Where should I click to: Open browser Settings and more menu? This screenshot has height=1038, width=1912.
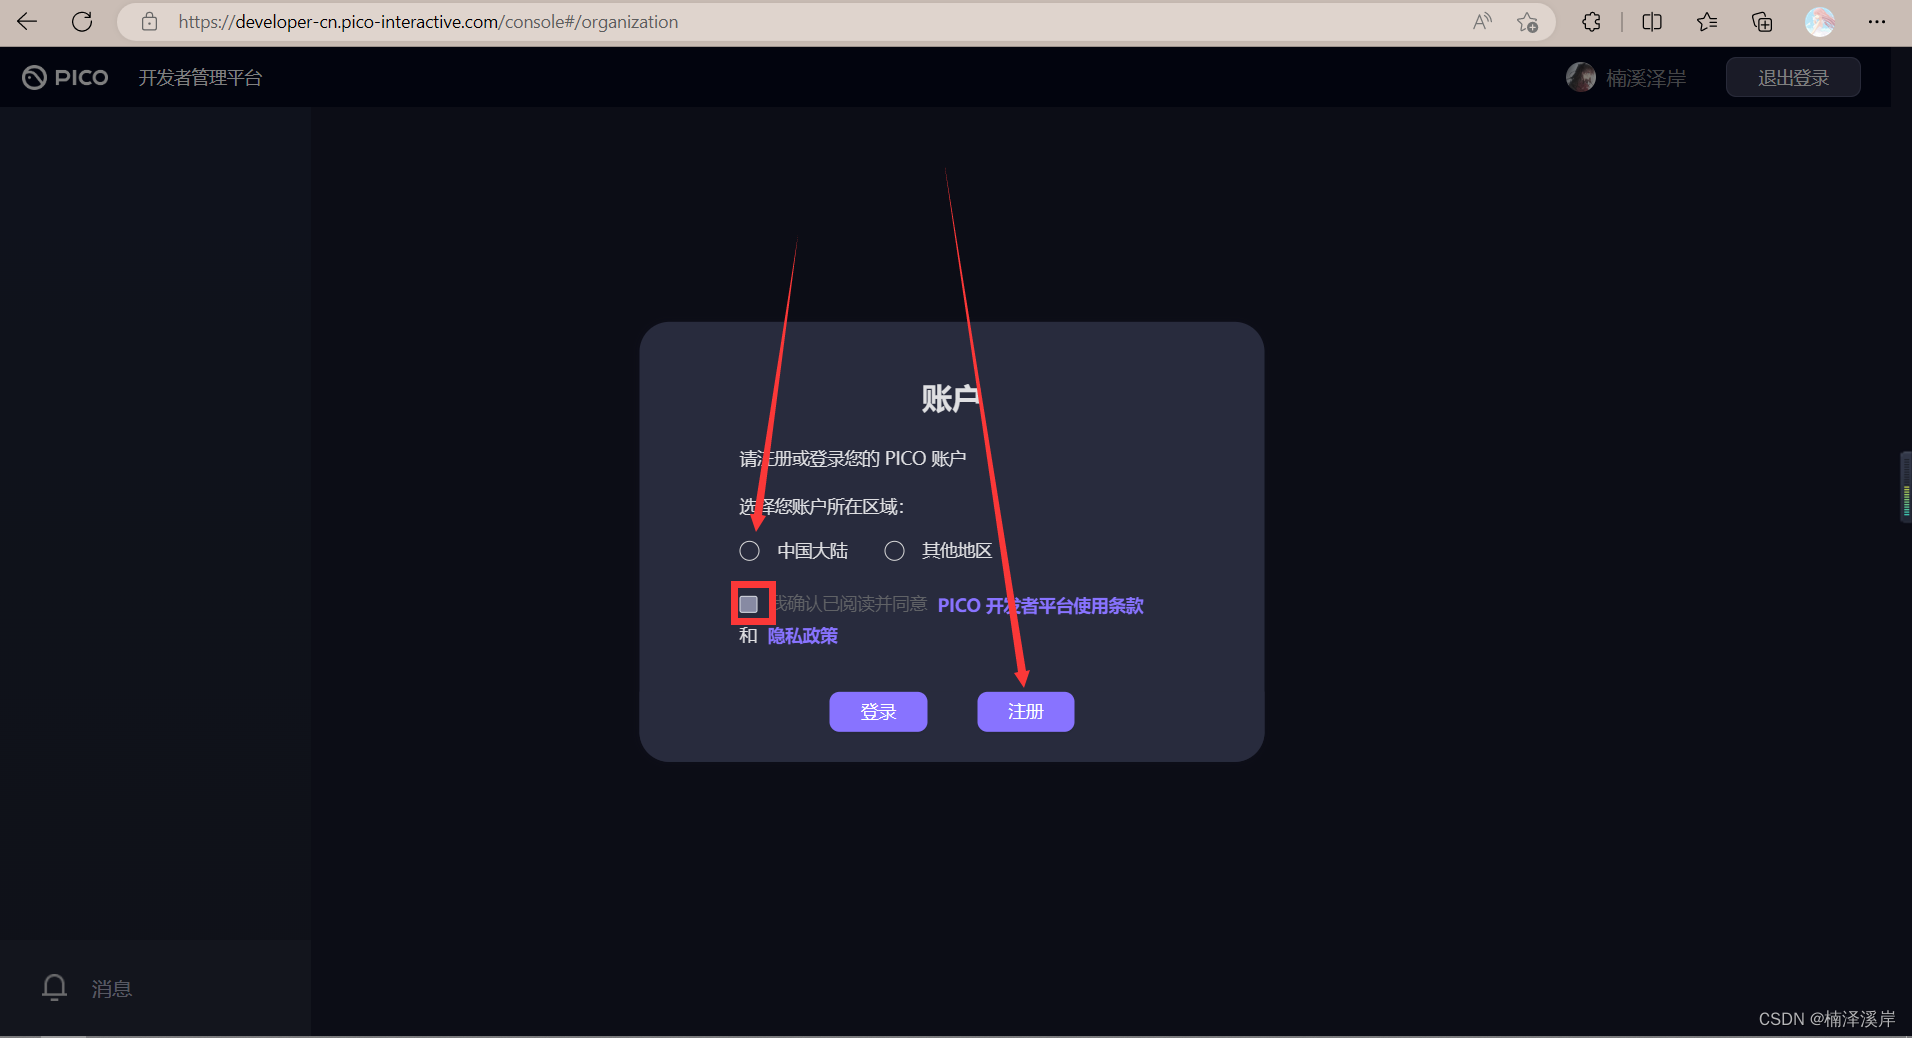1877,21
